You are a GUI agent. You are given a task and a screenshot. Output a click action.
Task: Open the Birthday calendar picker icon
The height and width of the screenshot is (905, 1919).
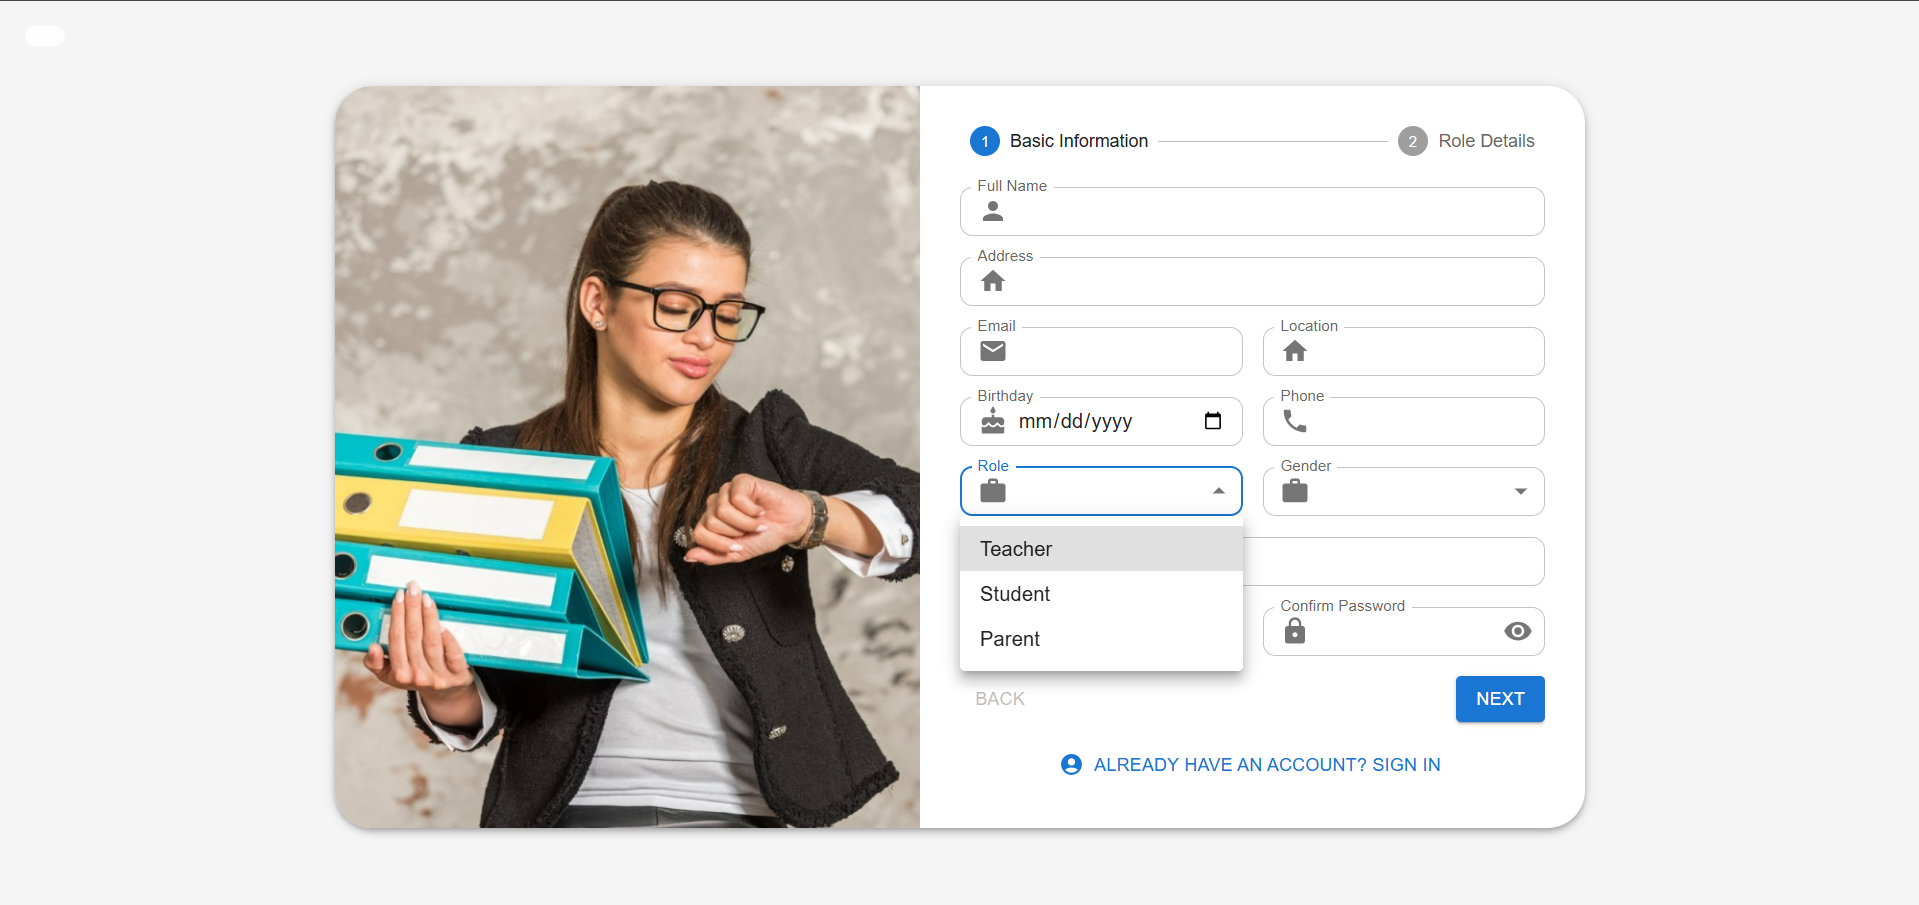click(1212, 421)
